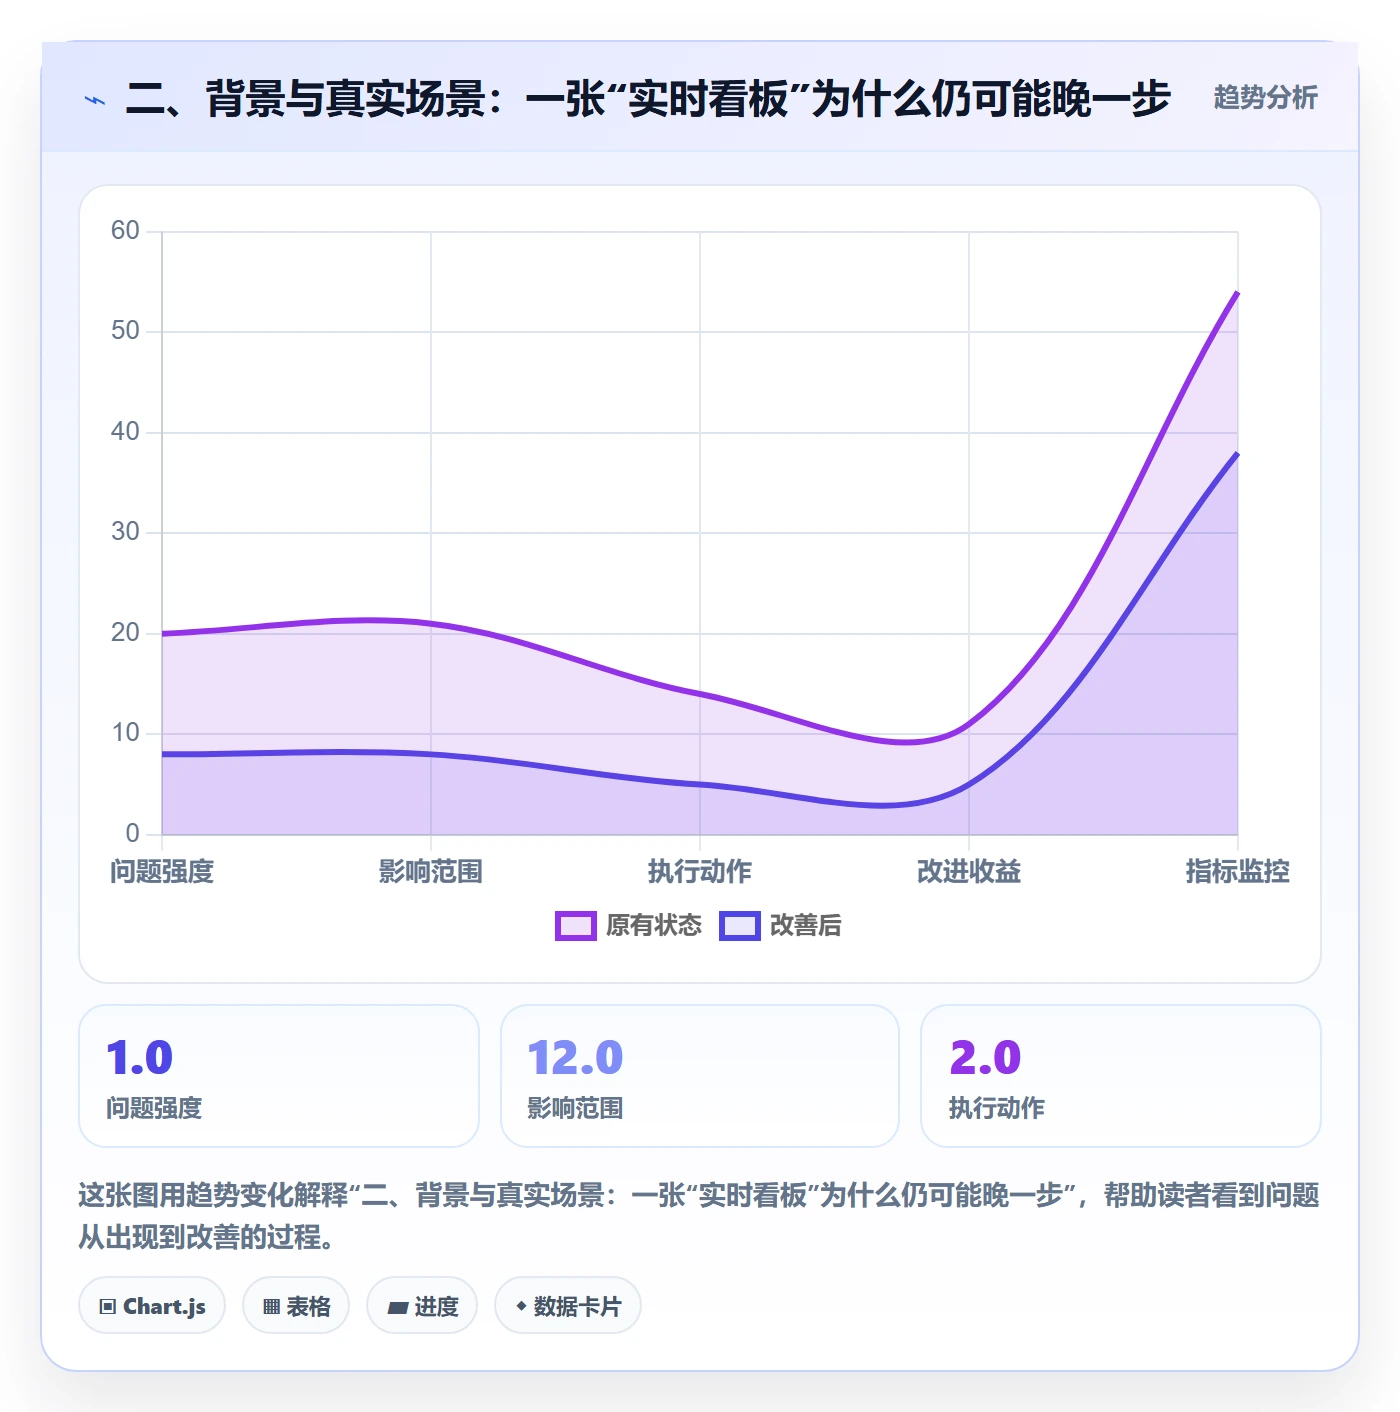Select the 表格 tag label
1400x1412 pixels.
pos(308,1307)
